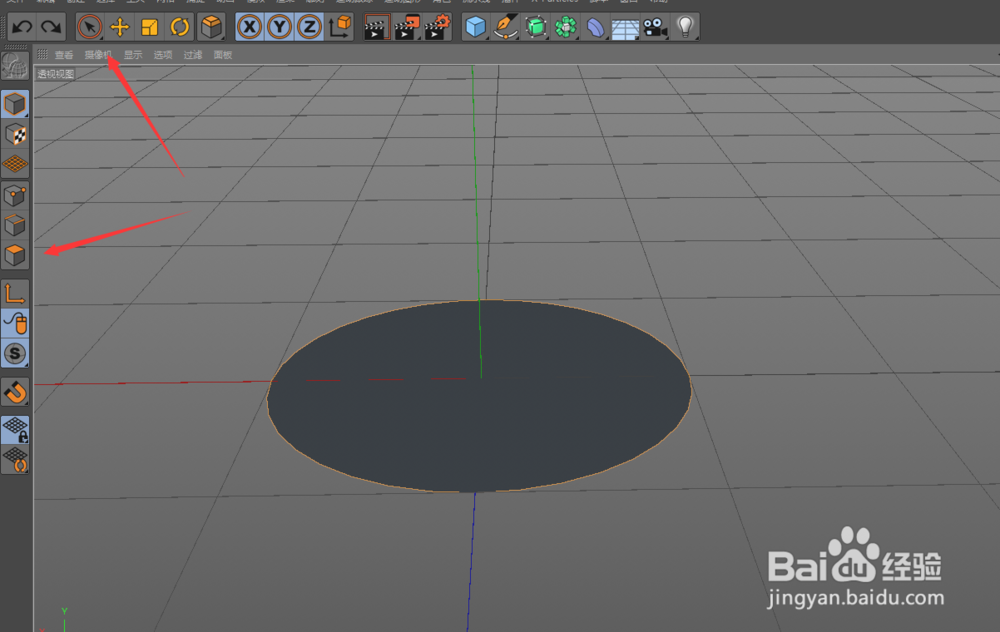Switch to Workplane mode orange grid
The width and height of the screenshot is (1000, 632).
15,164
